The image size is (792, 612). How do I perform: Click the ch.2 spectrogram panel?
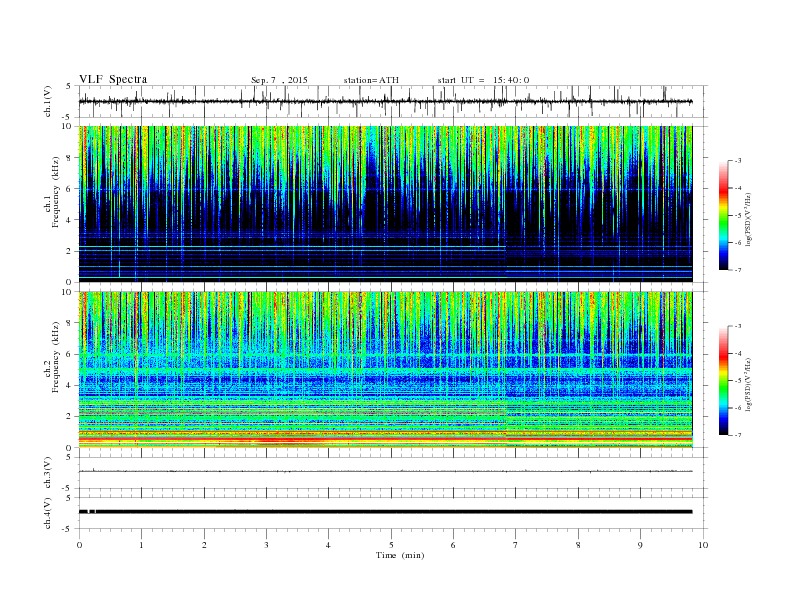385,370
